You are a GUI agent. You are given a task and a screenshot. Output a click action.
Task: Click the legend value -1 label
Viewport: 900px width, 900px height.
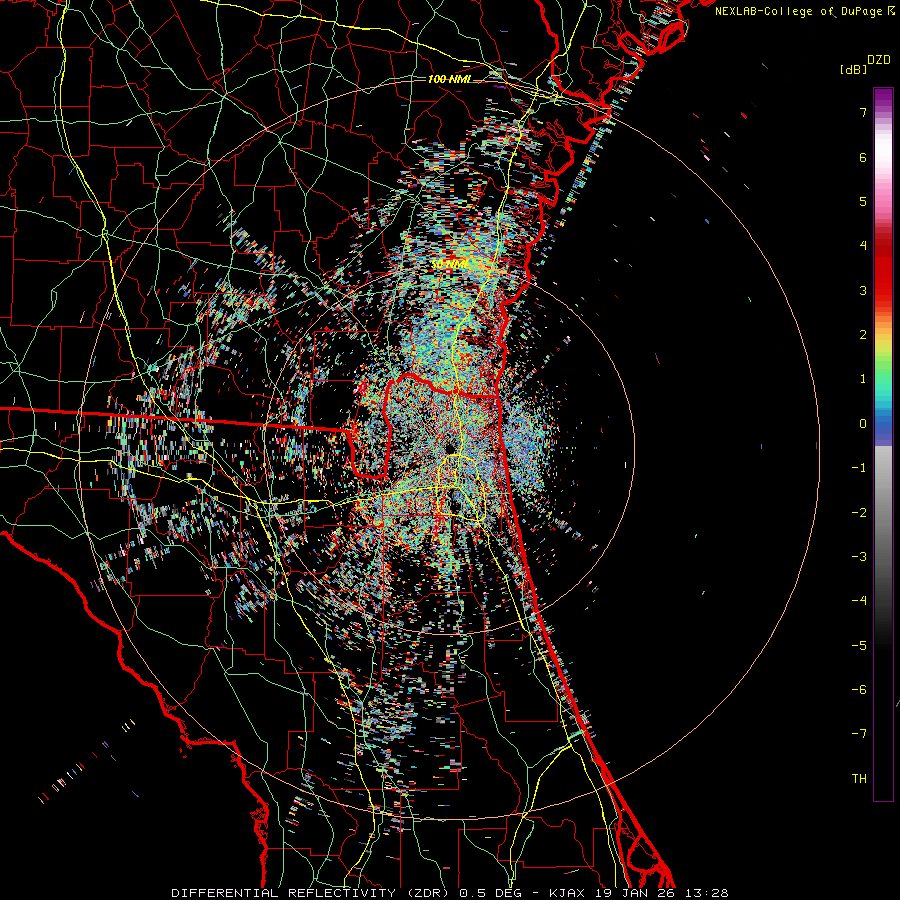tap(859, 468)
